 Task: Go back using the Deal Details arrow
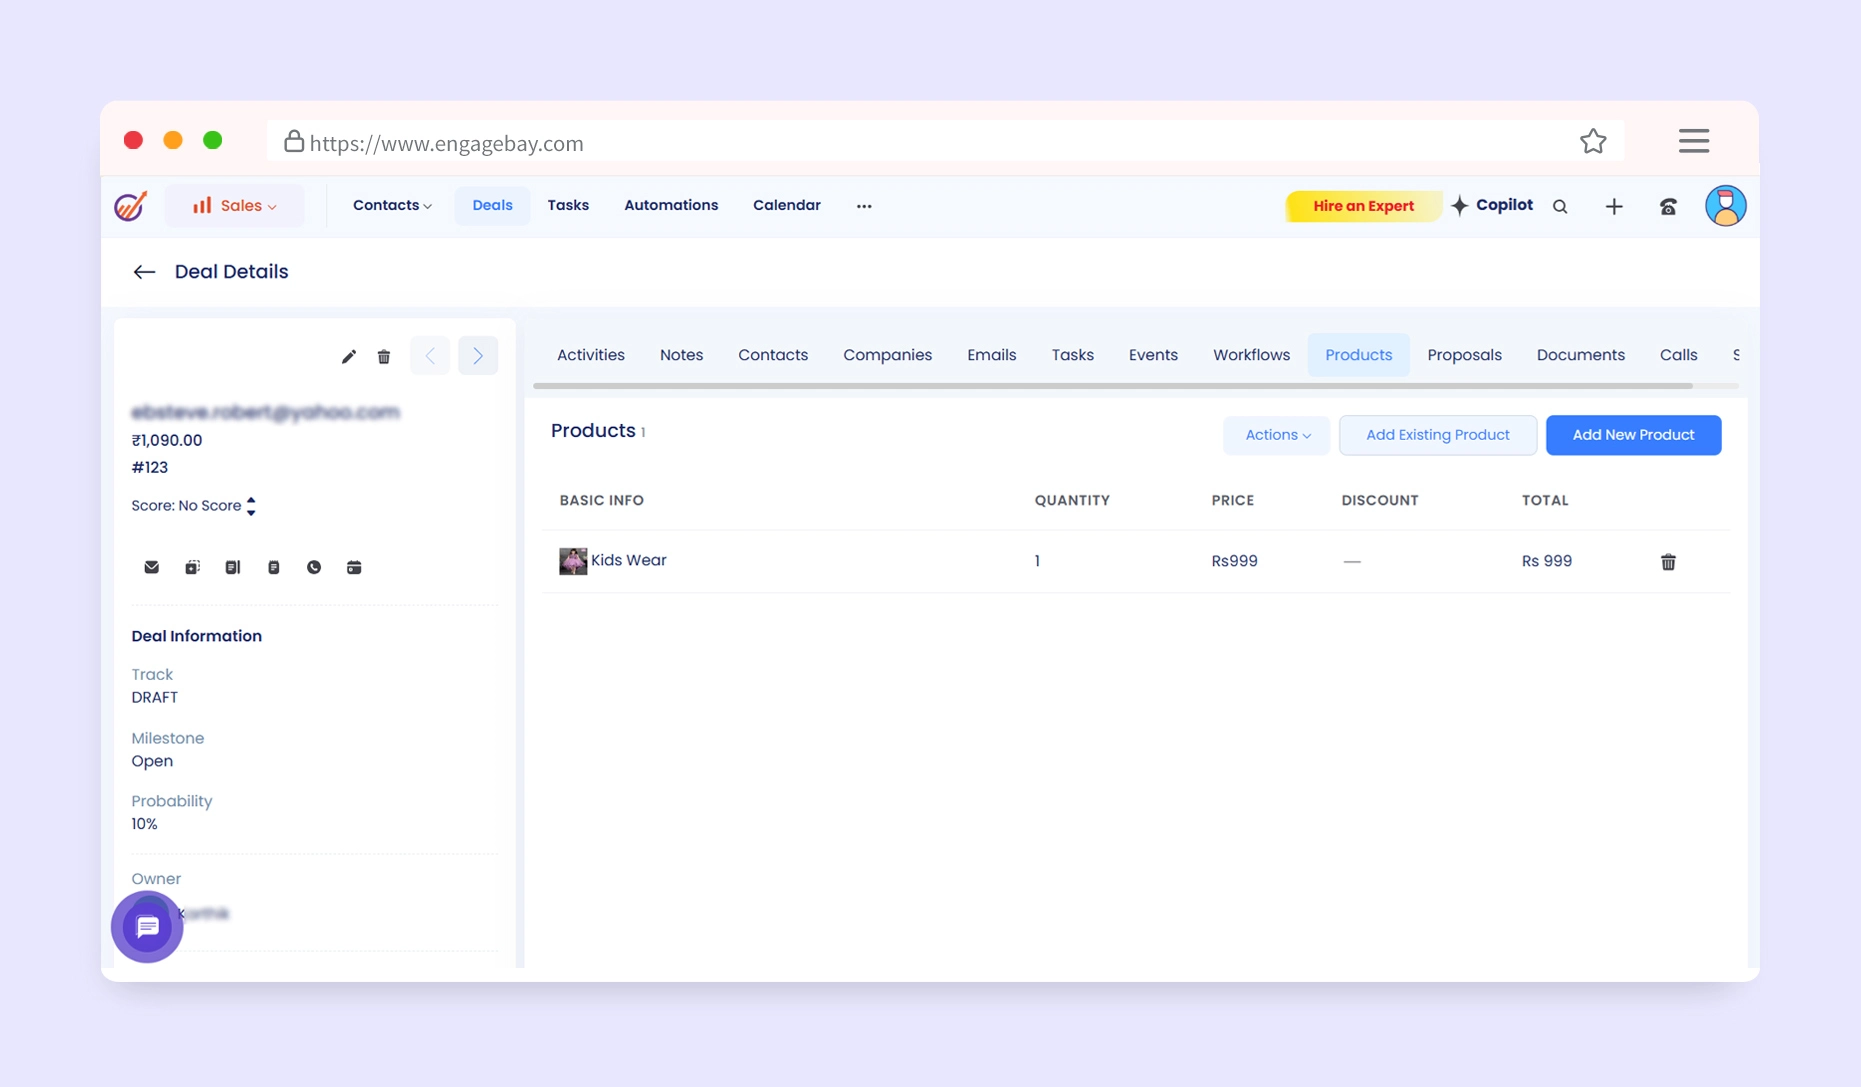pos(144,272)
